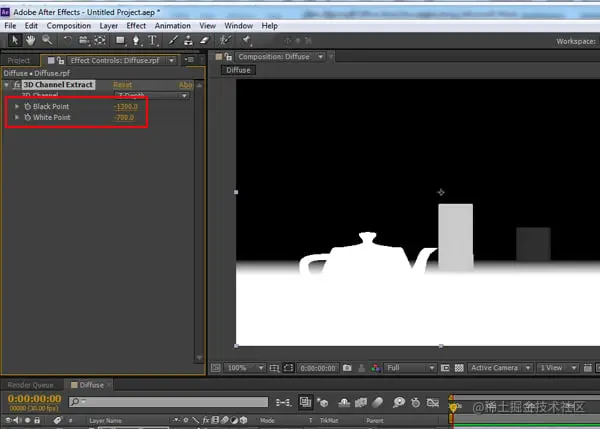
Task: Open the 1 View layout dropdown
Action: coord(557,368)
